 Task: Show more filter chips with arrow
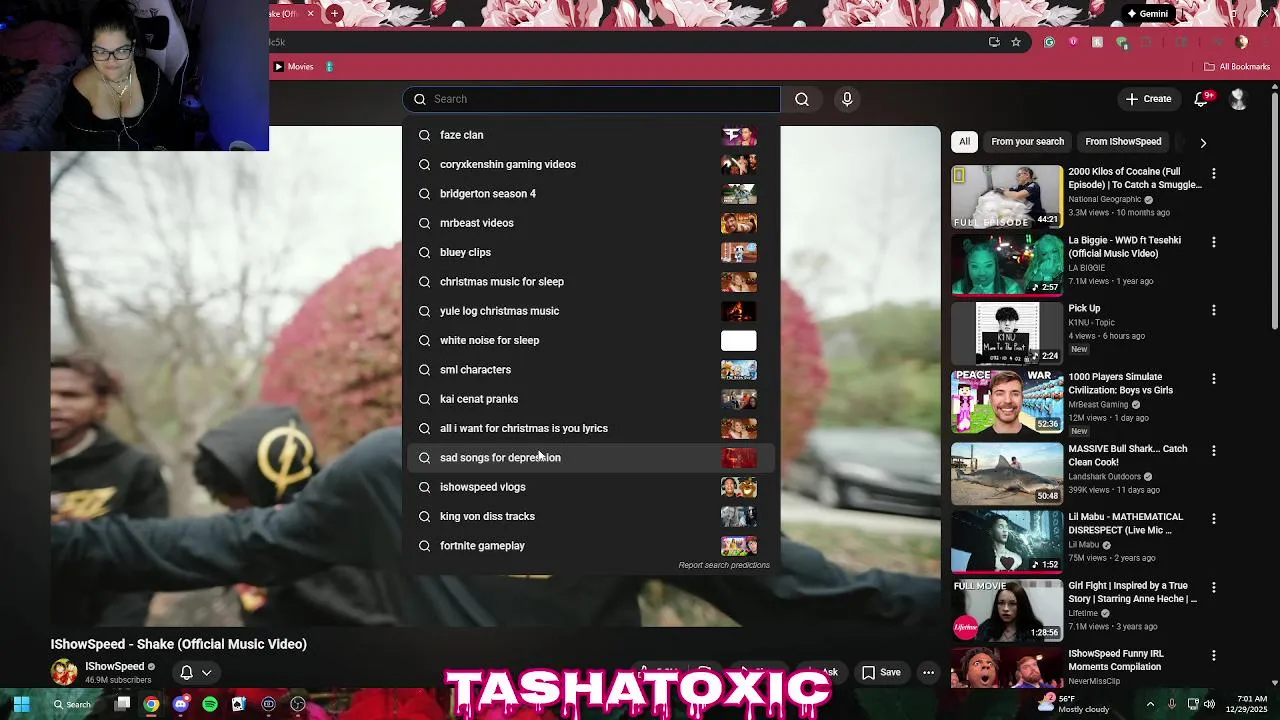tap(1203, 142)
